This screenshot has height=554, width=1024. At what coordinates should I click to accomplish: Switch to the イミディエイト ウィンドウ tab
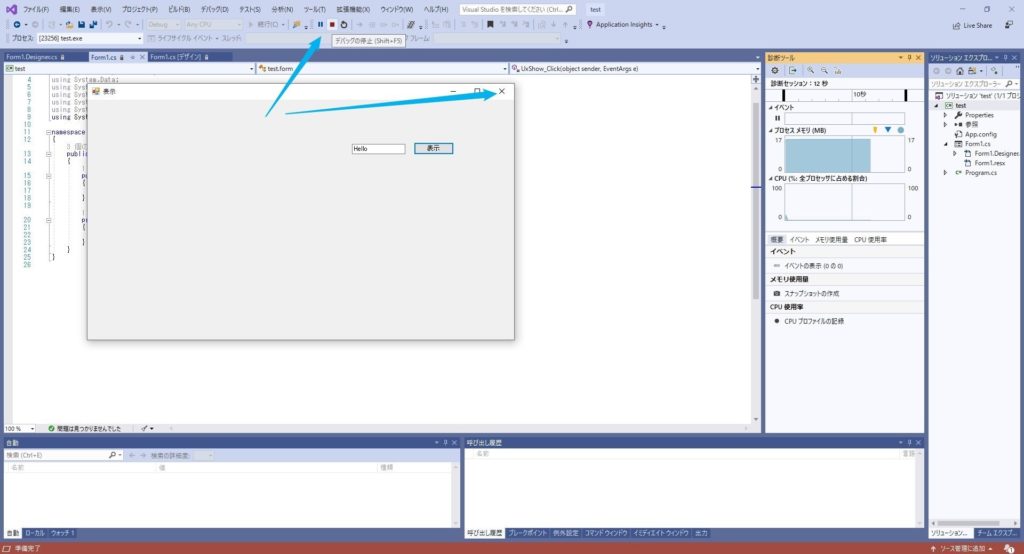click(660, 533)
